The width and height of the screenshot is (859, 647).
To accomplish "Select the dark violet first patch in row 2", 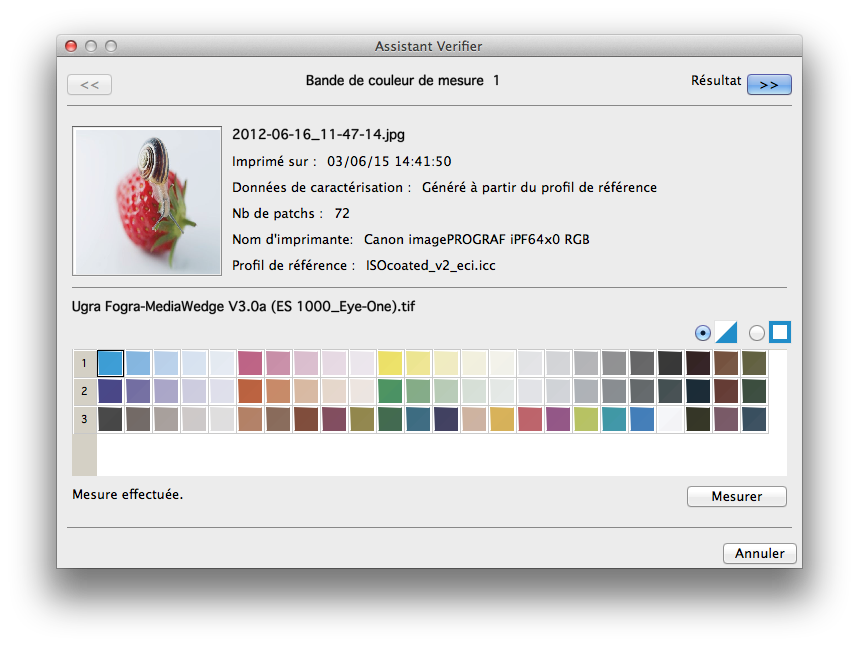I will point(110,391).
